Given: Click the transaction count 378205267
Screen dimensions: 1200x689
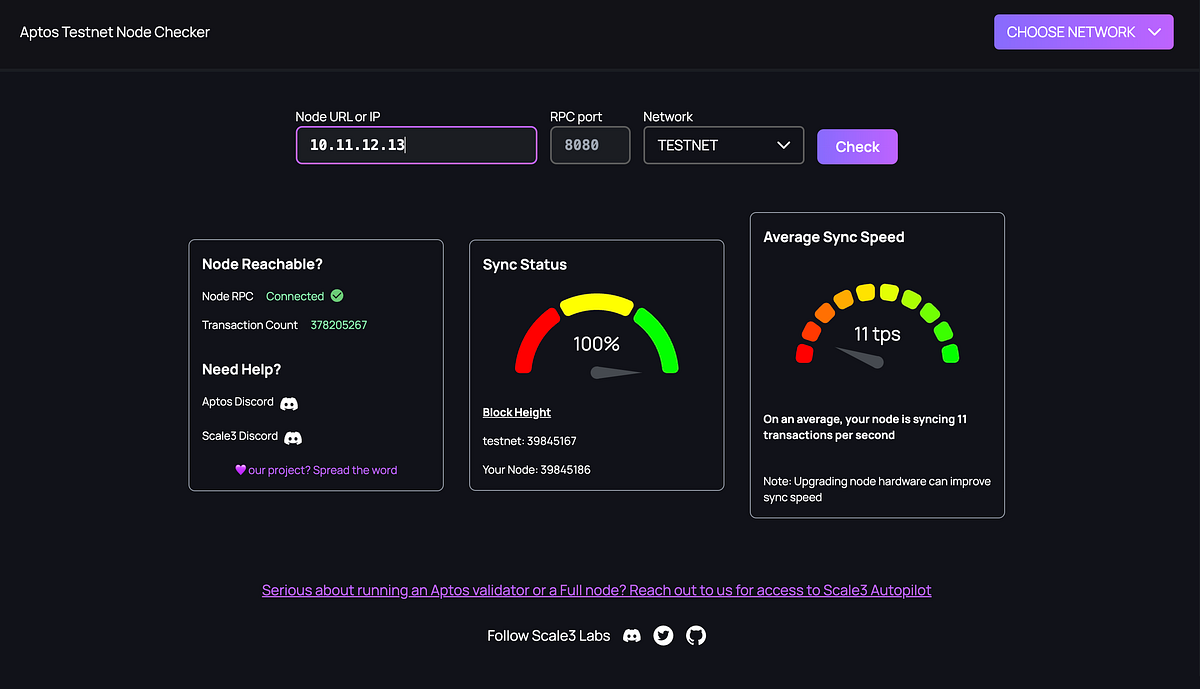Looking at the screenshot, I should (338, 324).
